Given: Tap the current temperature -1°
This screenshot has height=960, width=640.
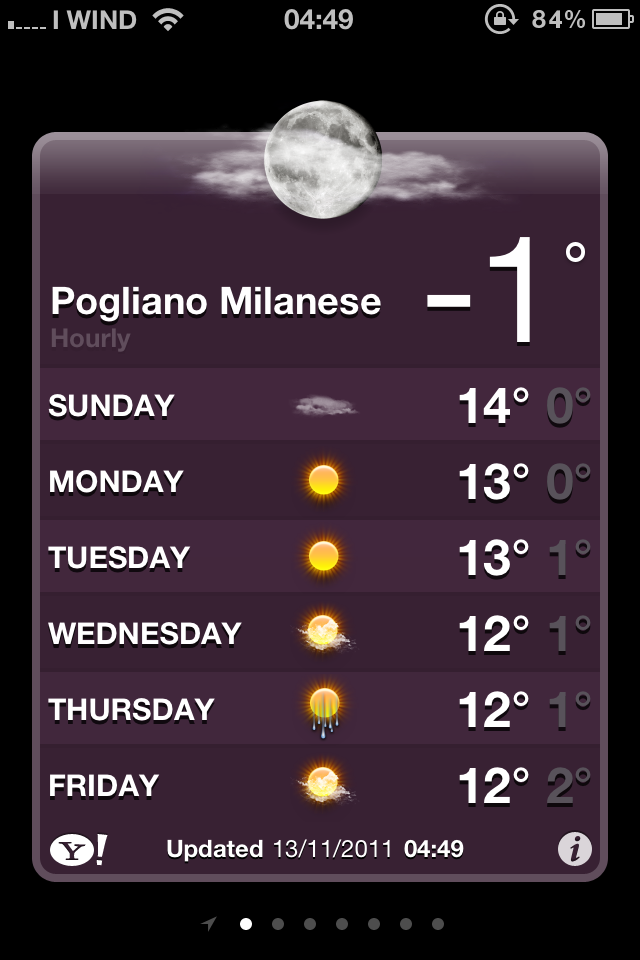Looking at the screenshot, I should point(506,291).
